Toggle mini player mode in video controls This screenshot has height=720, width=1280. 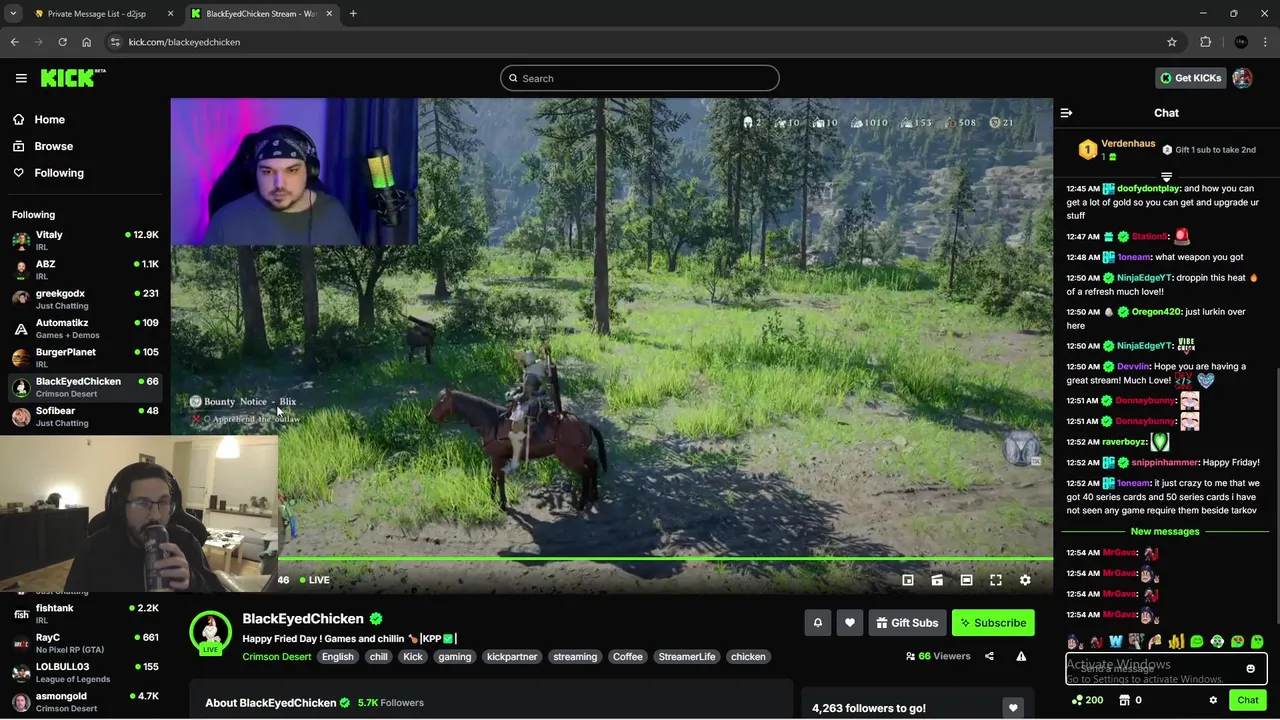(908, 580)
